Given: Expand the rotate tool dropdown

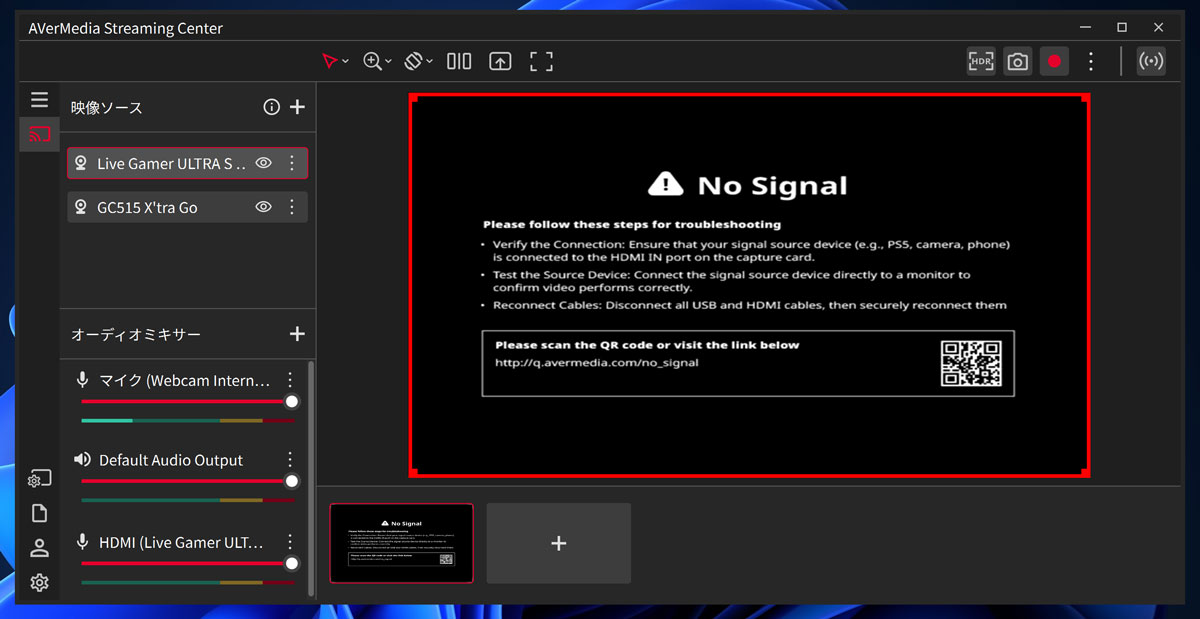Looking at the screenshot, I should pos(430,62).
